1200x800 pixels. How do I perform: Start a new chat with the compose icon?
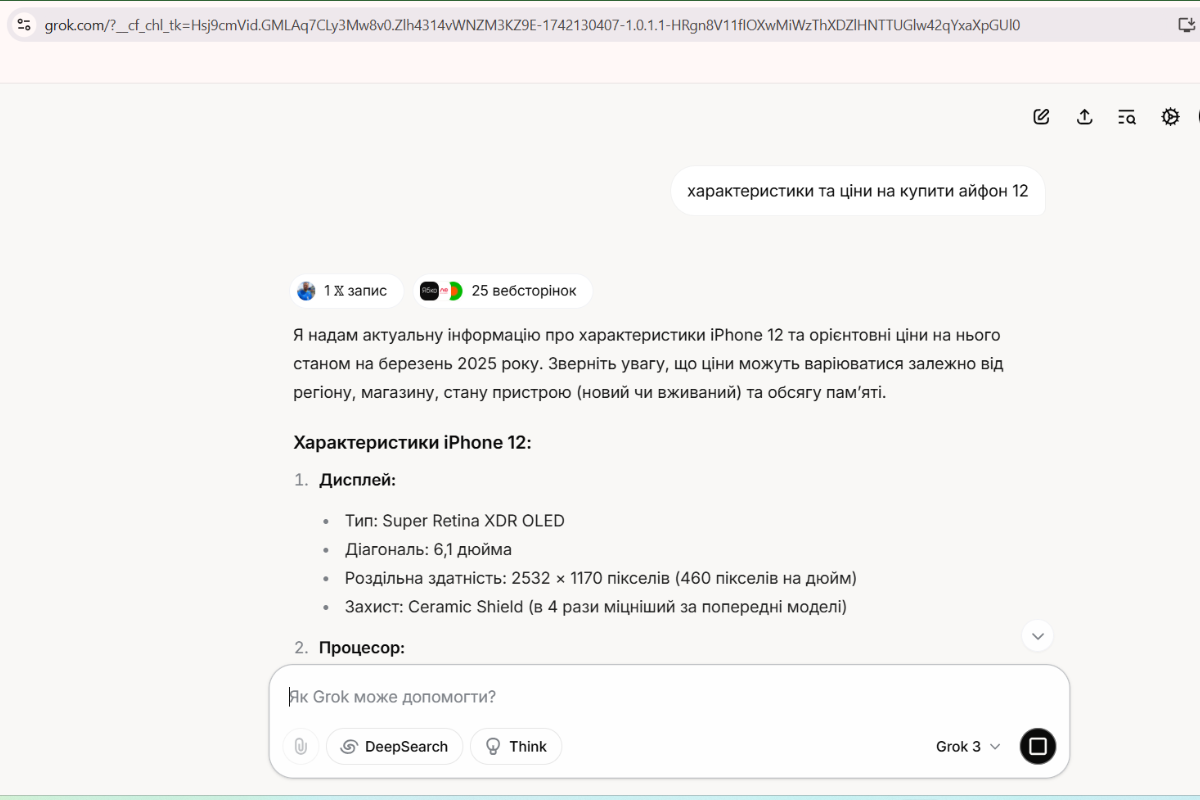point(1041,117)
